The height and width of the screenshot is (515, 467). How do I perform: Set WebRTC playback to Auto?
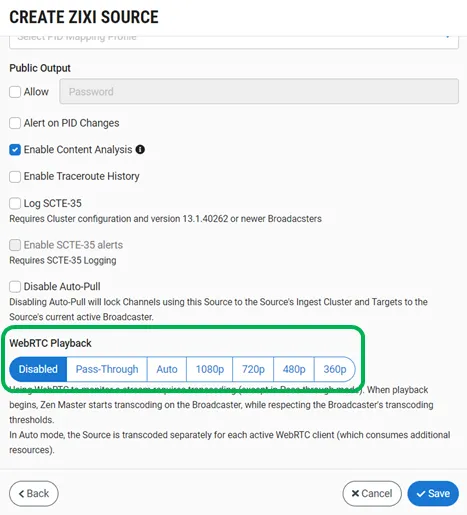(167, 369)
